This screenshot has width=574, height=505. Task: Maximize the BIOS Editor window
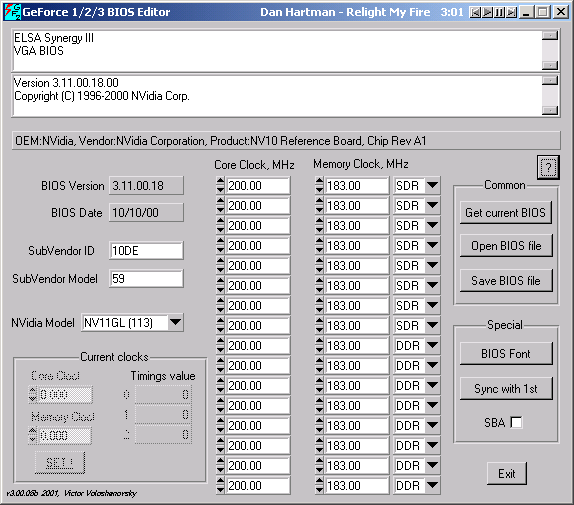(543, 12)
